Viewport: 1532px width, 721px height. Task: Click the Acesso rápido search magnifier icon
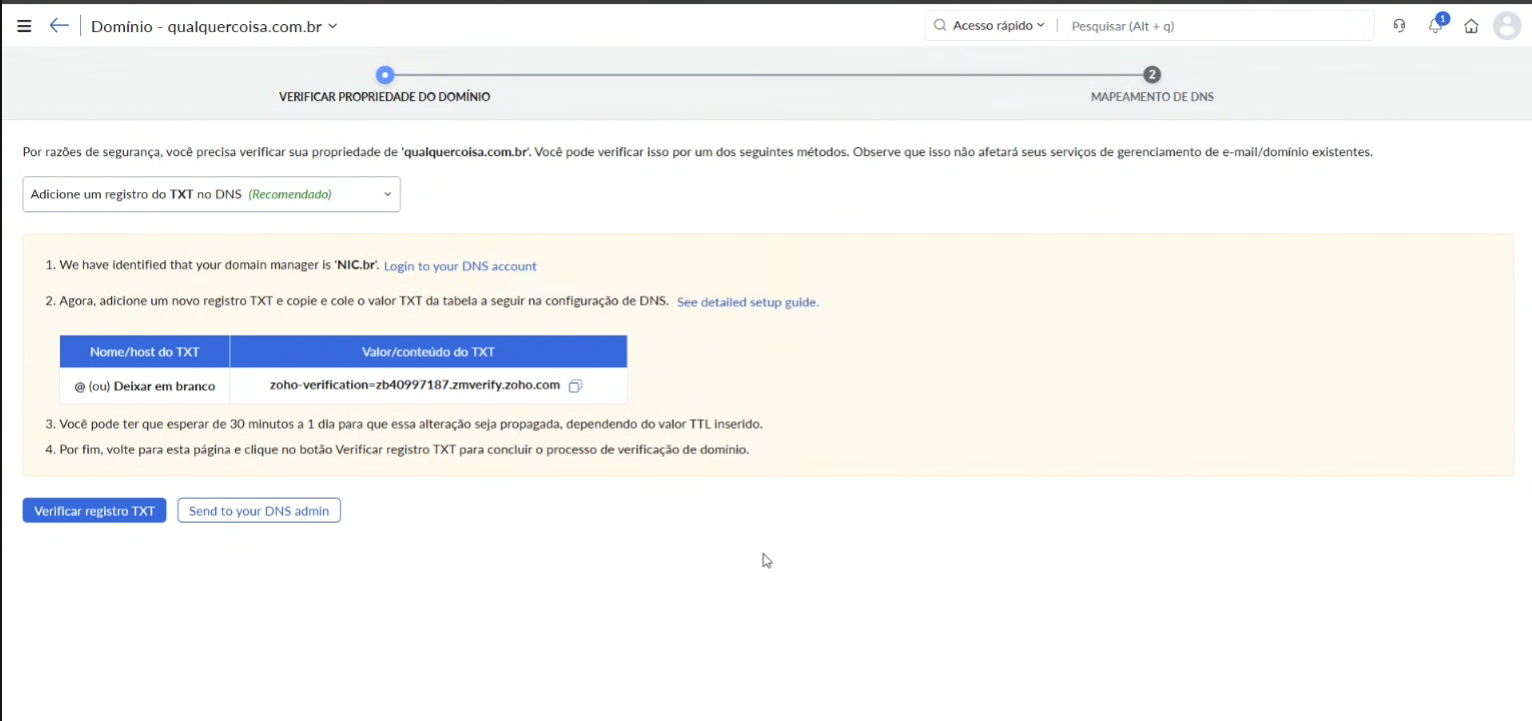click(x=940, y=26)
